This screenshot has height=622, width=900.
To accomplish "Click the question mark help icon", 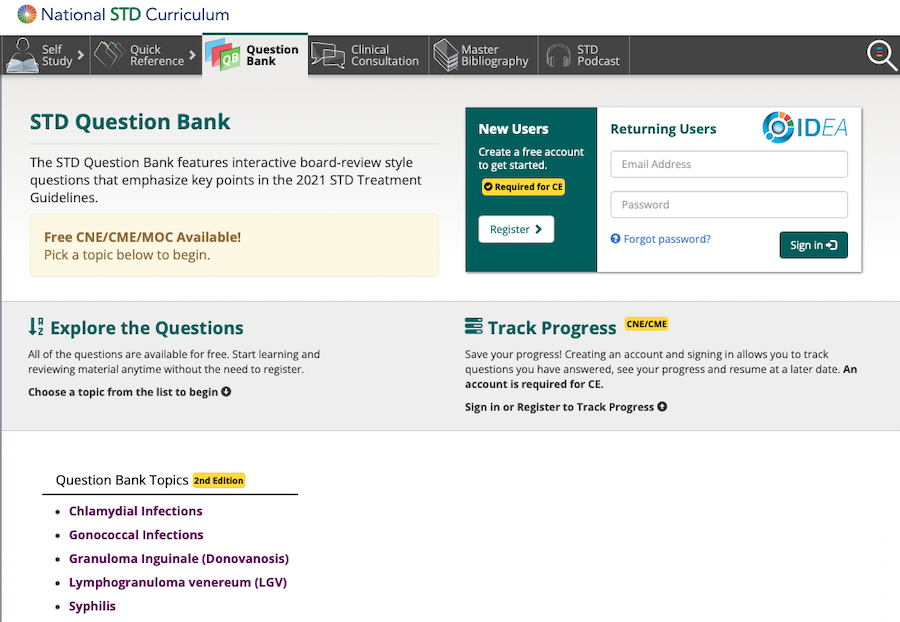I will 615,239.
